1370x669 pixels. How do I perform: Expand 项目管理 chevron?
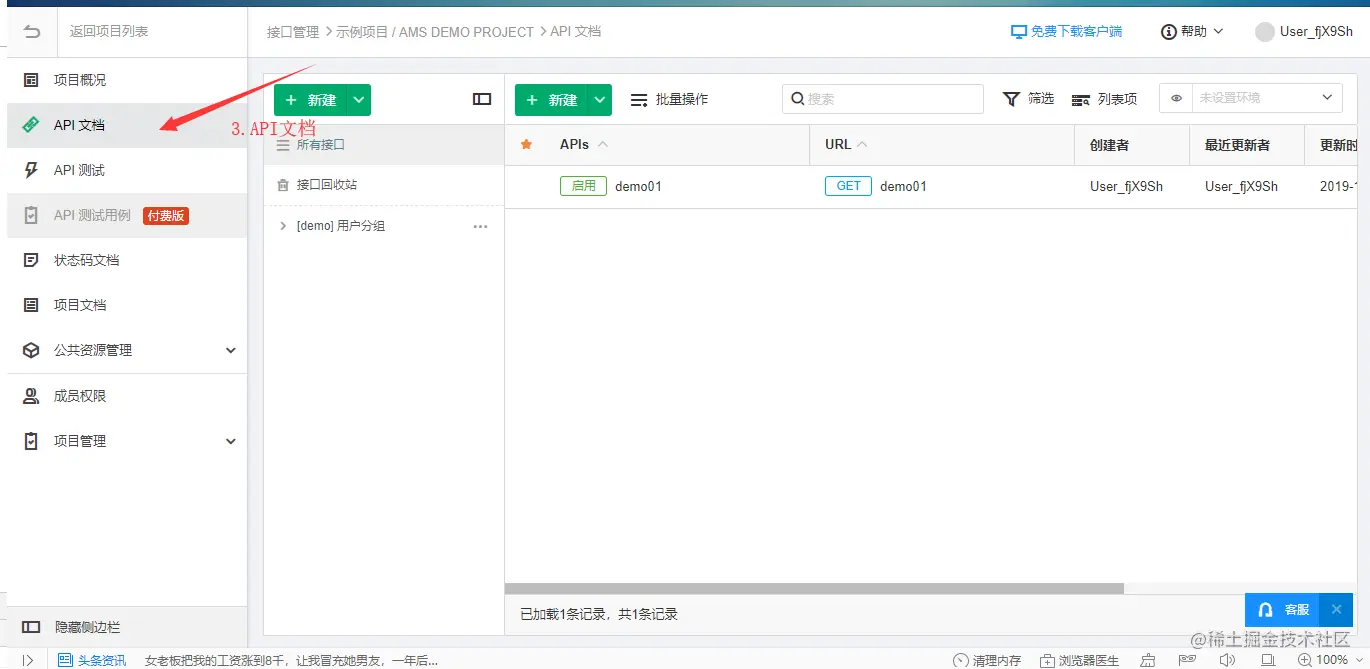coord(231,441)
